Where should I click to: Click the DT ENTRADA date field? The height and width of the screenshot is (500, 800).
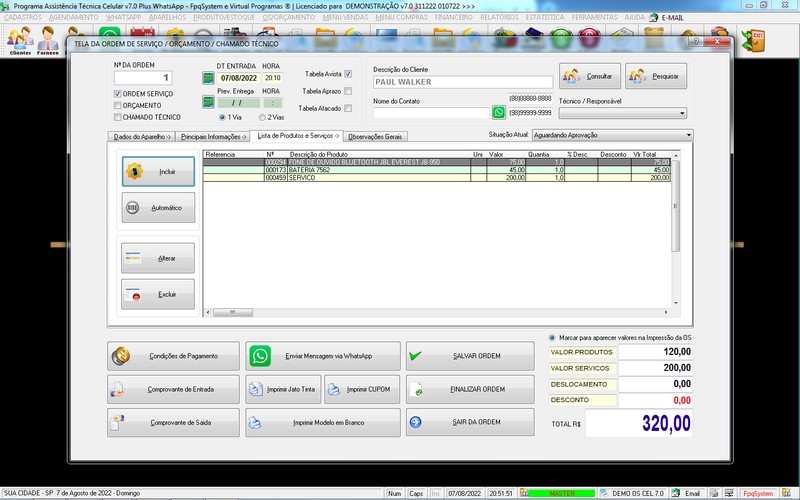[x=238, y=78]
